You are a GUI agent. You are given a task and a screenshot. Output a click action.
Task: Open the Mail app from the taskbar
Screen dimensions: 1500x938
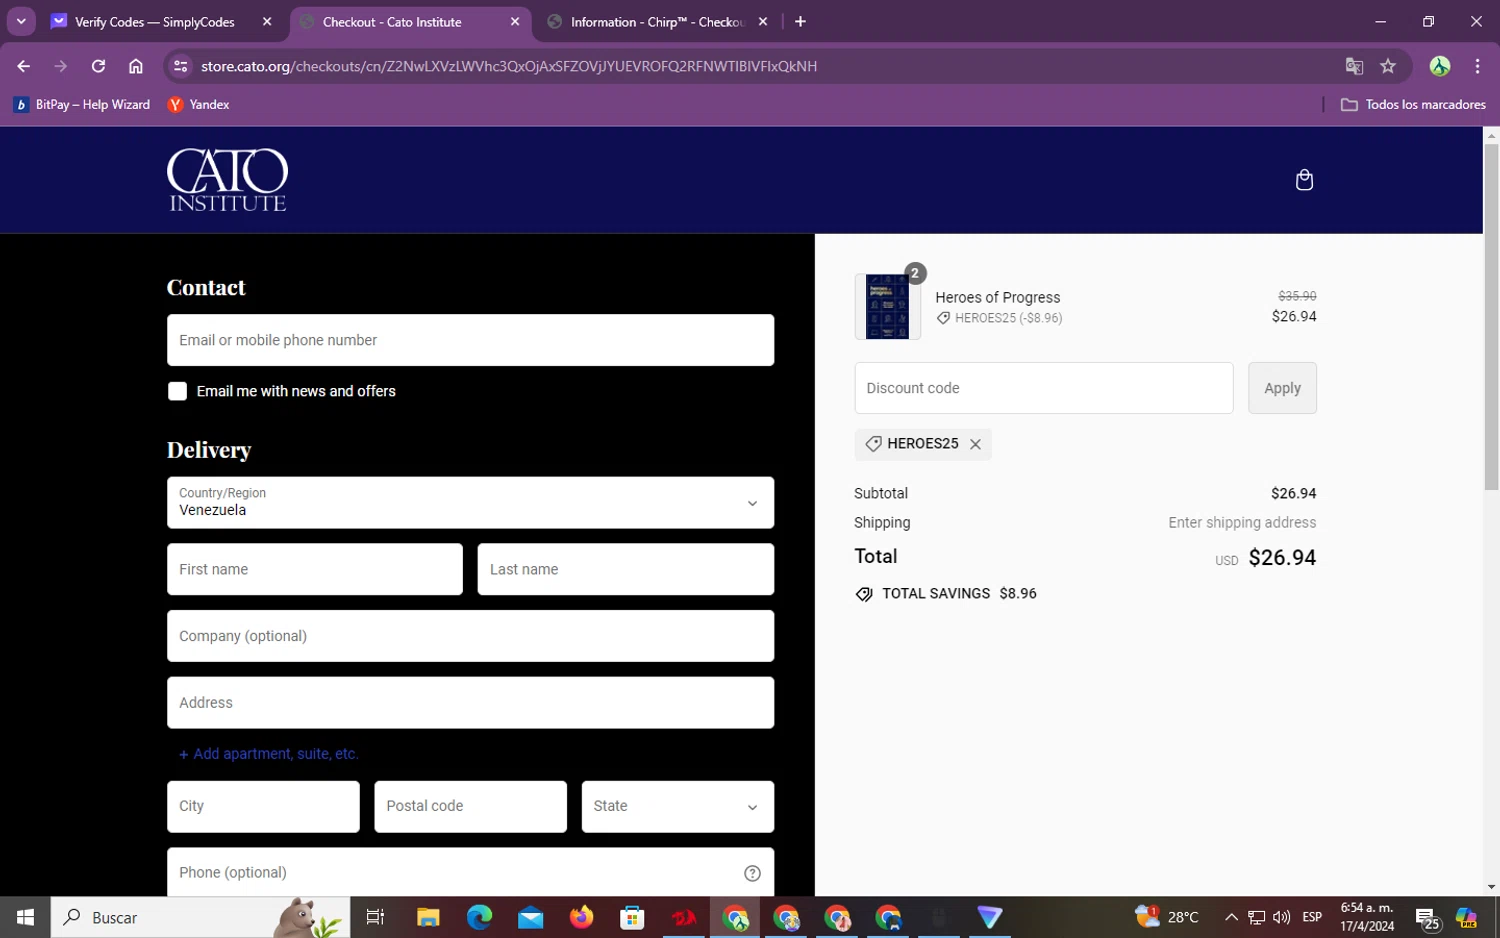click(530, 917)
